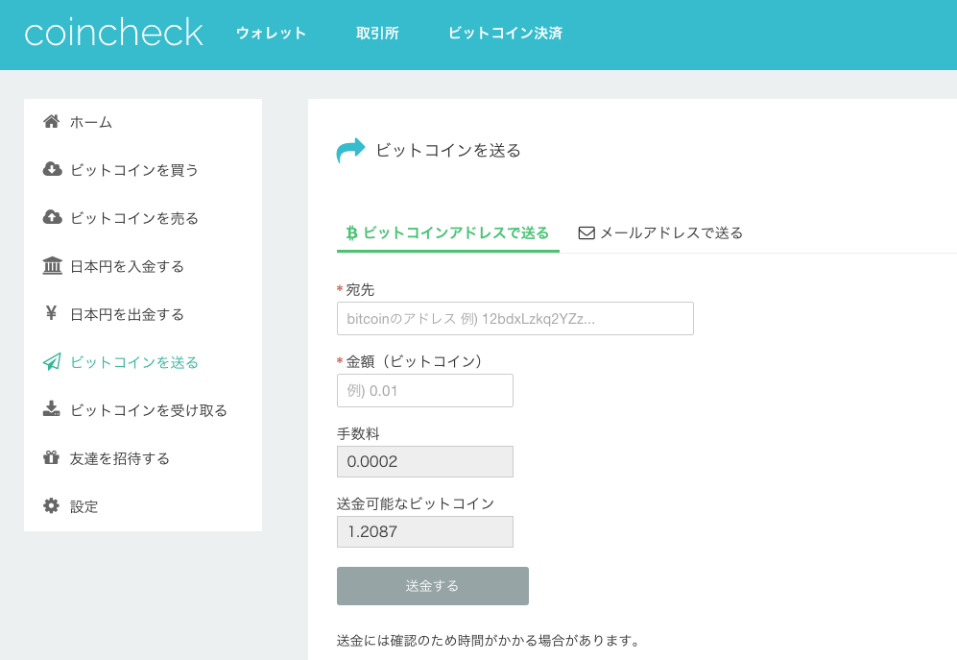Screen dimensions: 957x660
Task: Click the gray 送金する button
Action: click(x=433, y=586)
